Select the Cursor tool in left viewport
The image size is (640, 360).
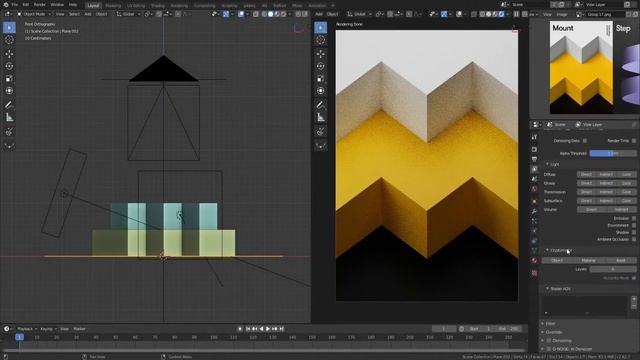tap(9, 40)
